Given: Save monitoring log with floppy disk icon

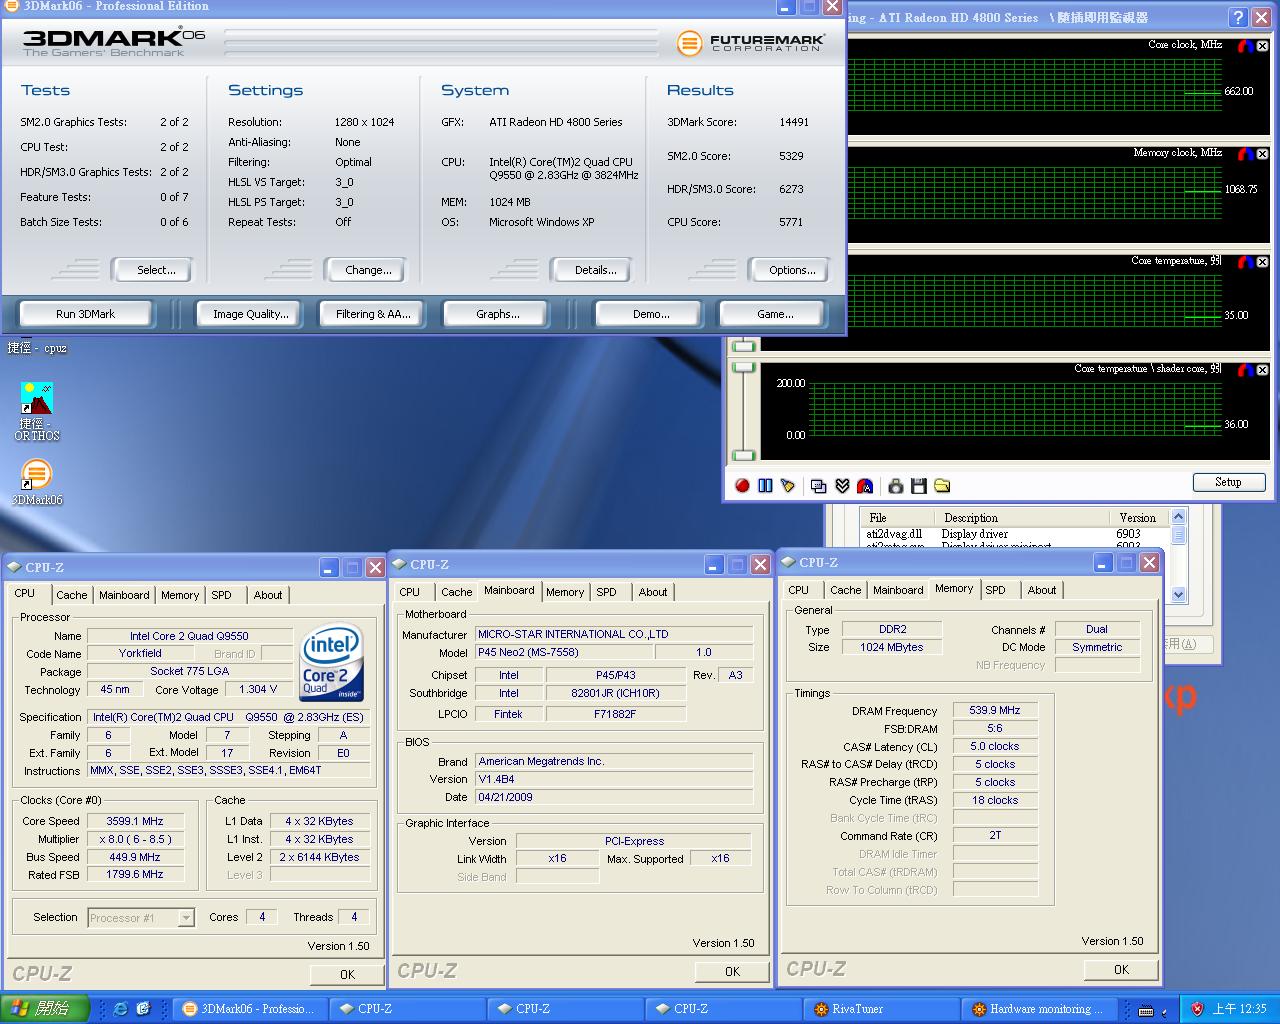Looking at the screenshot, I should pyautogui.click(x=919, y=485).
